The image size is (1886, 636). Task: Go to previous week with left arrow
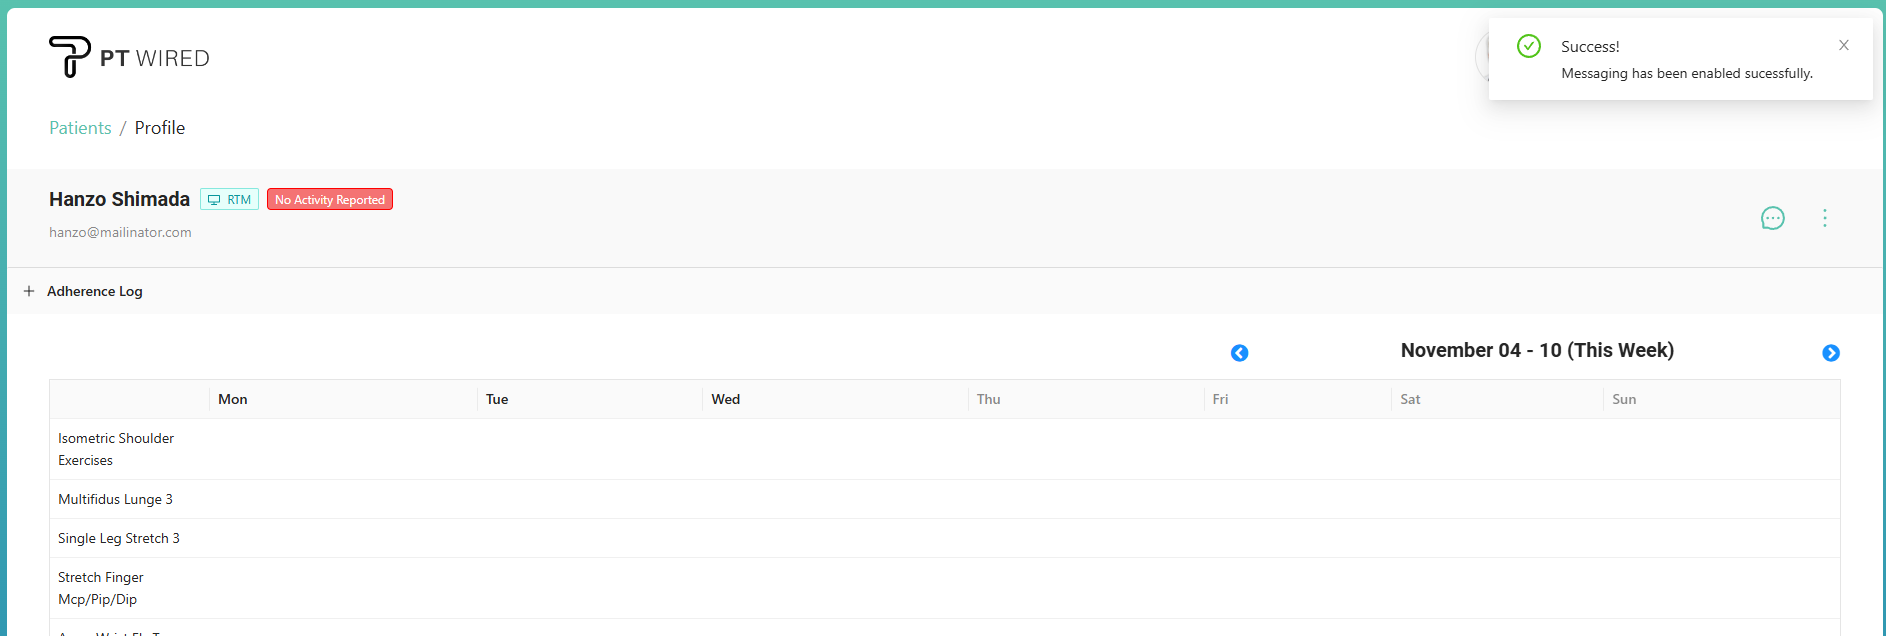coord(1239,353)
